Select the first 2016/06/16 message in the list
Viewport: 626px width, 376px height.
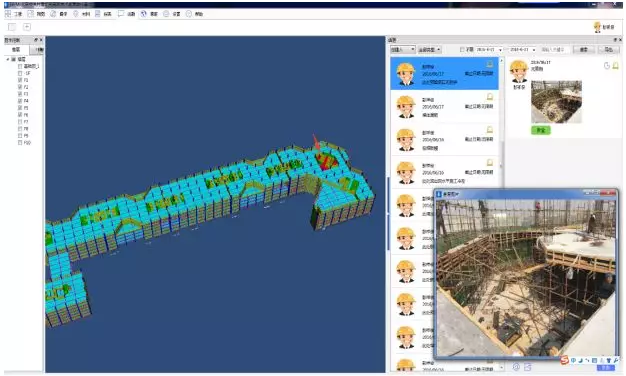445,139
